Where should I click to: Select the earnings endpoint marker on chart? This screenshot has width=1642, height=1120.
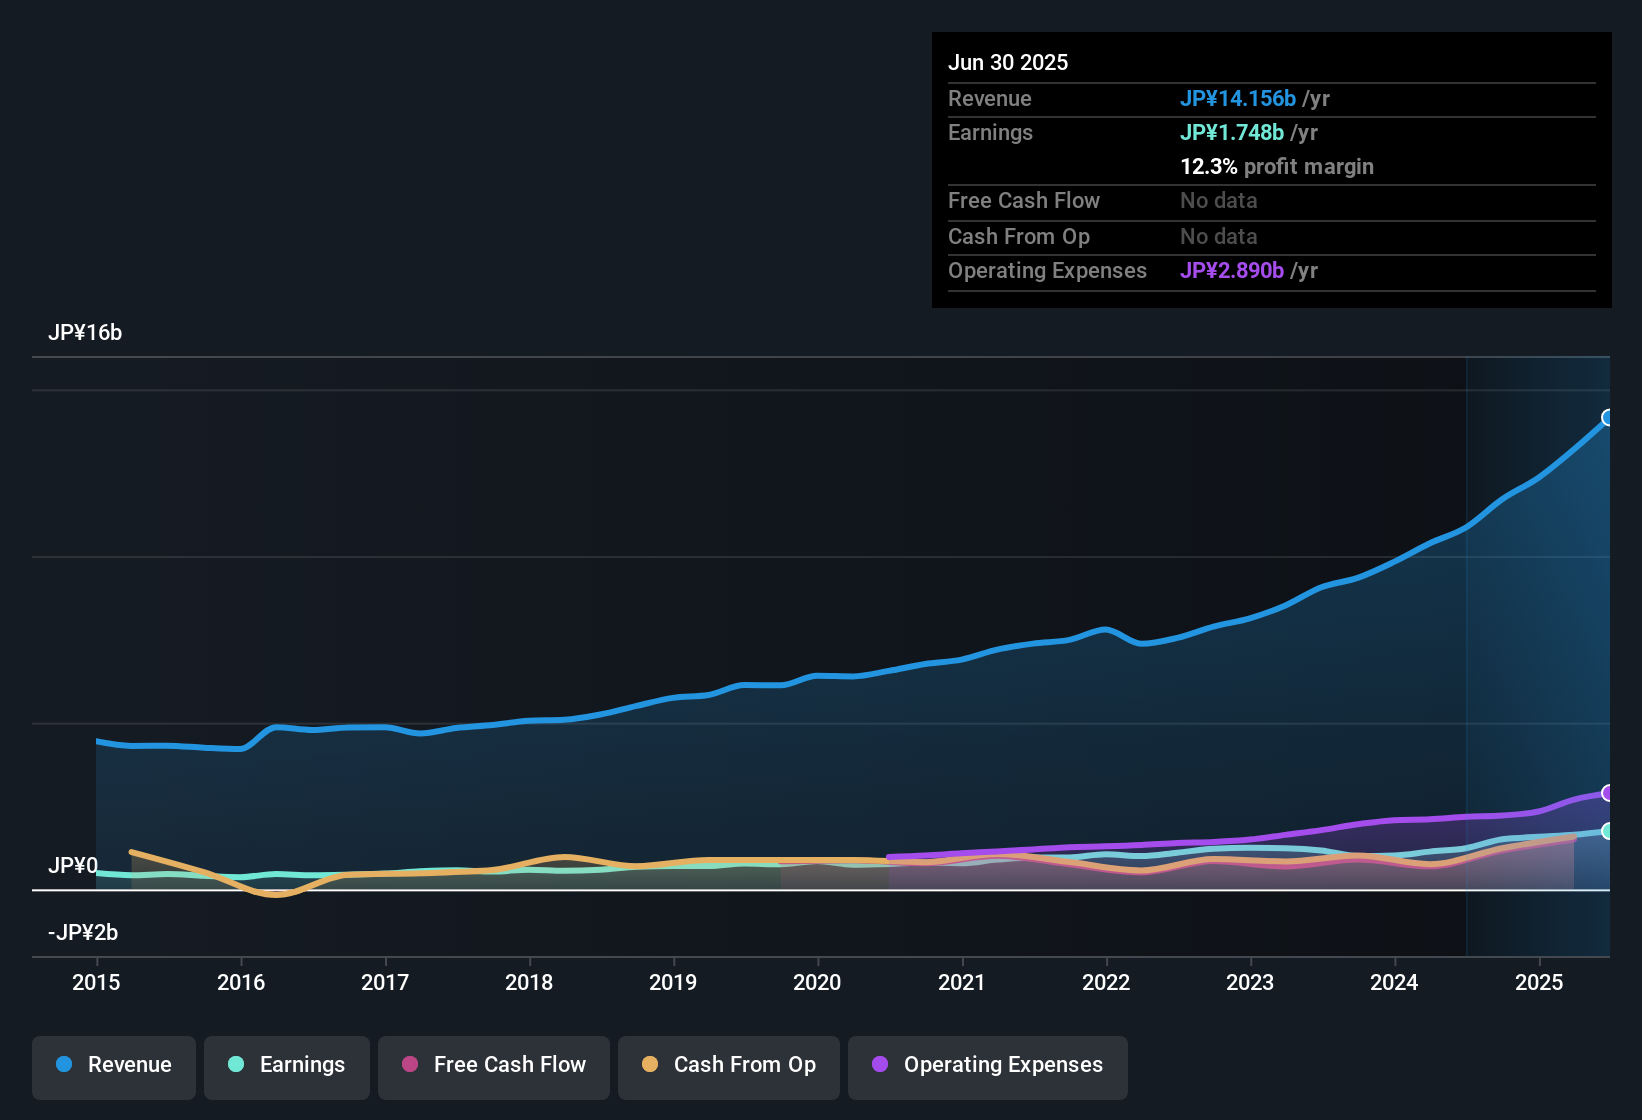tap(1608, 831)
